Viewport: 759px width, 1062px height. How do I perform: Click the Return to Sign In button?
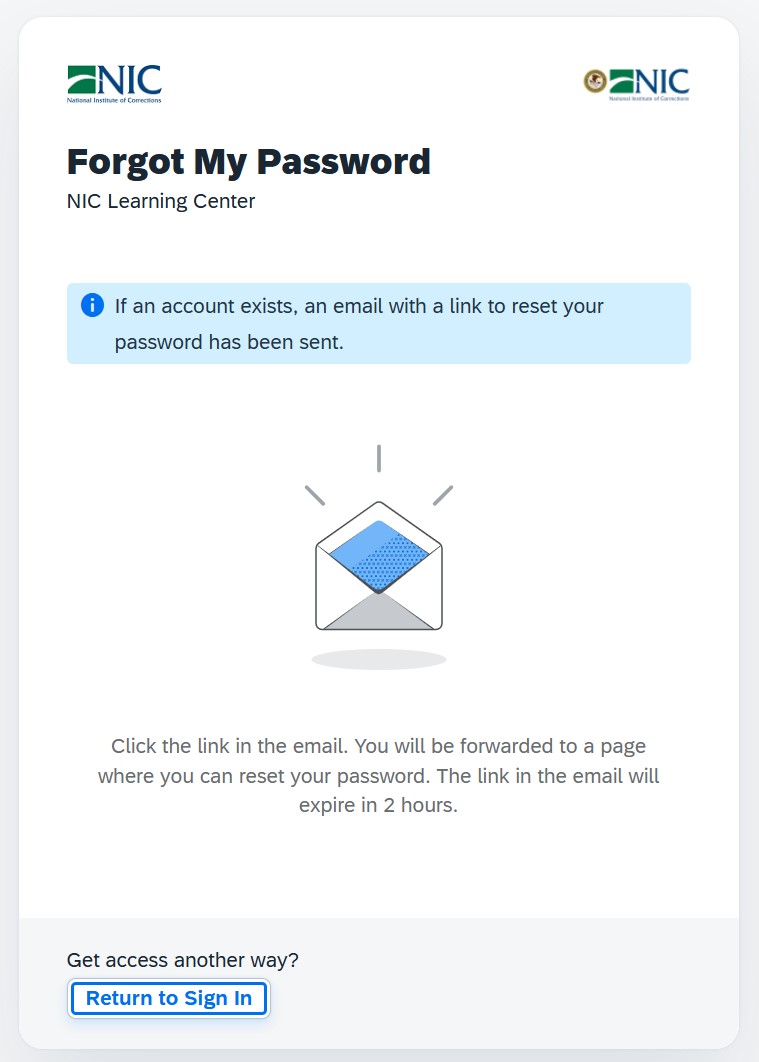point(168,998)
